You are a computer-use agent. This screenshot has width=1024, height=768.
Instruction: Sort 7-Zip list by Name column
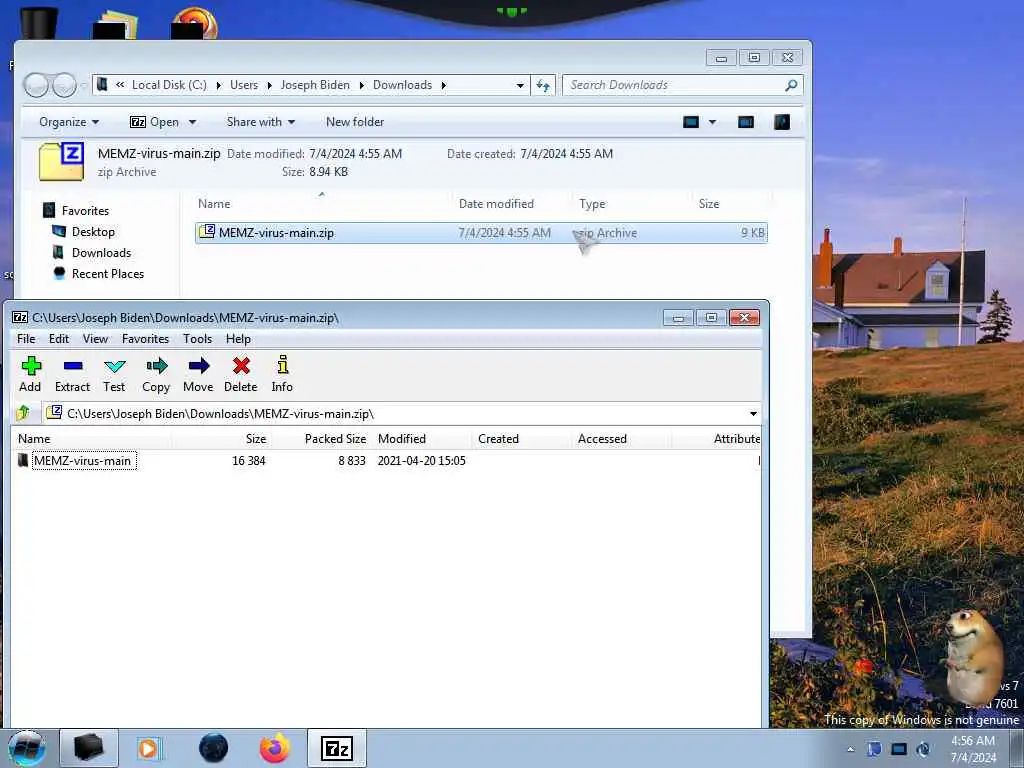tap(91, 439)
